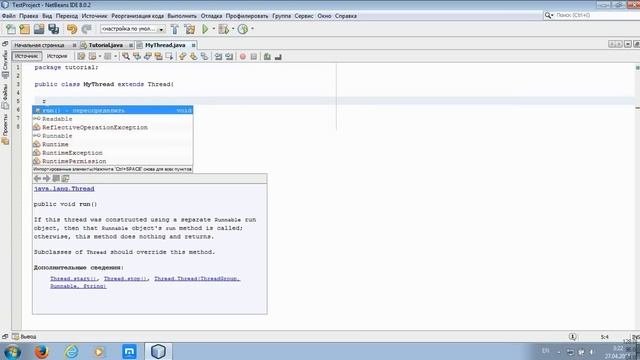Open the Отладка menu

click(x=211, y=16)
